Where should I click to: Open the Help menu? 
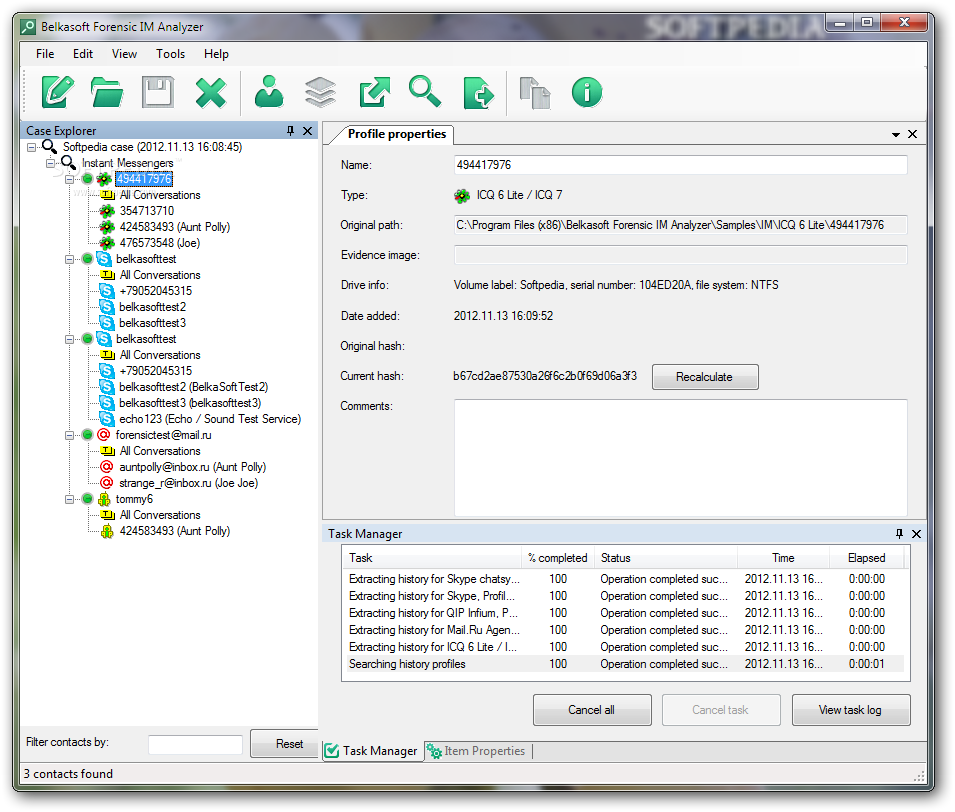[x=216, y=54]
